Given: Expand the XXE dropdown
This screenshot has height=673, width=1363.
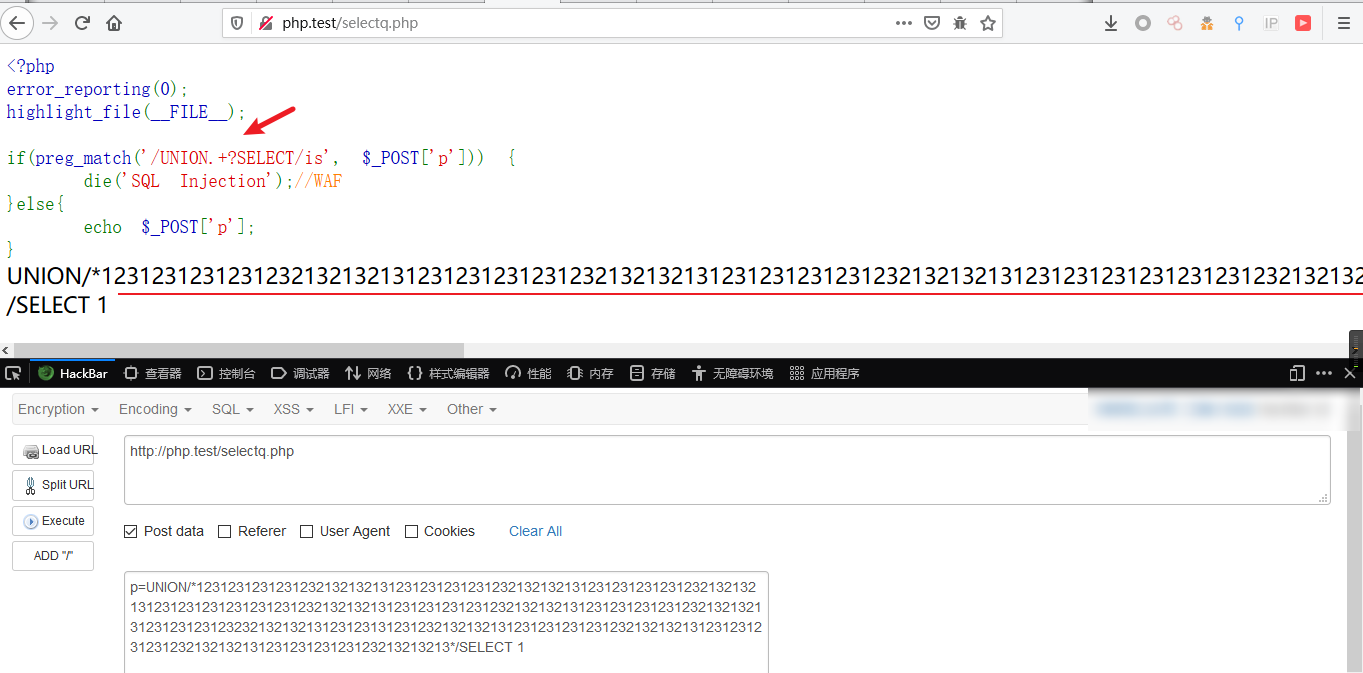Looking at the screenshot, I should coord(406,409).
